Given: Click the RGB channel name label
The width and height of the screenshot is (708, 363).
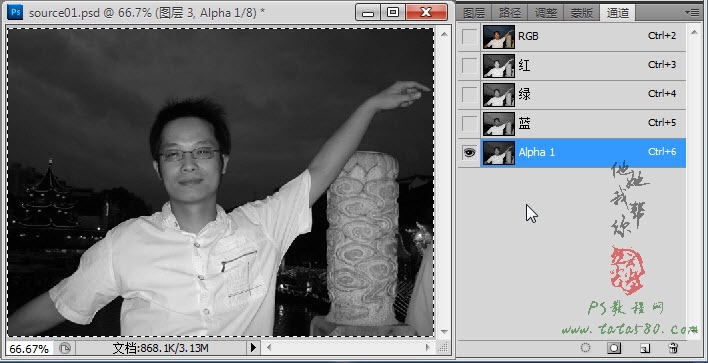Looking at the screenshot, I should pyautogui.click(x=528, y=36).
